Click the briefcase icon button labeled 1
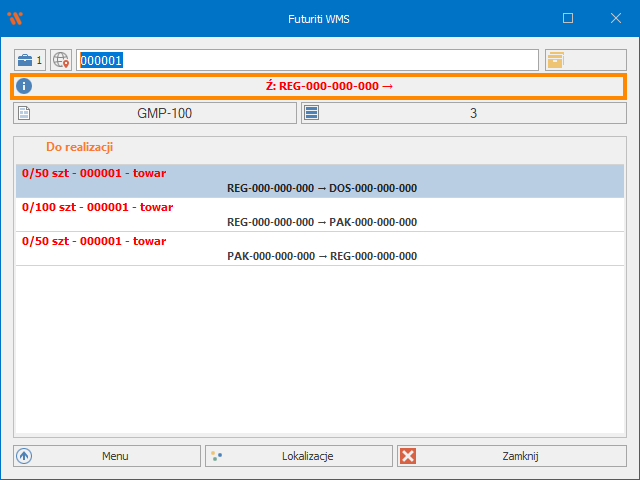The width and height of the screenshot is (640, 480). tap(30, 60)
